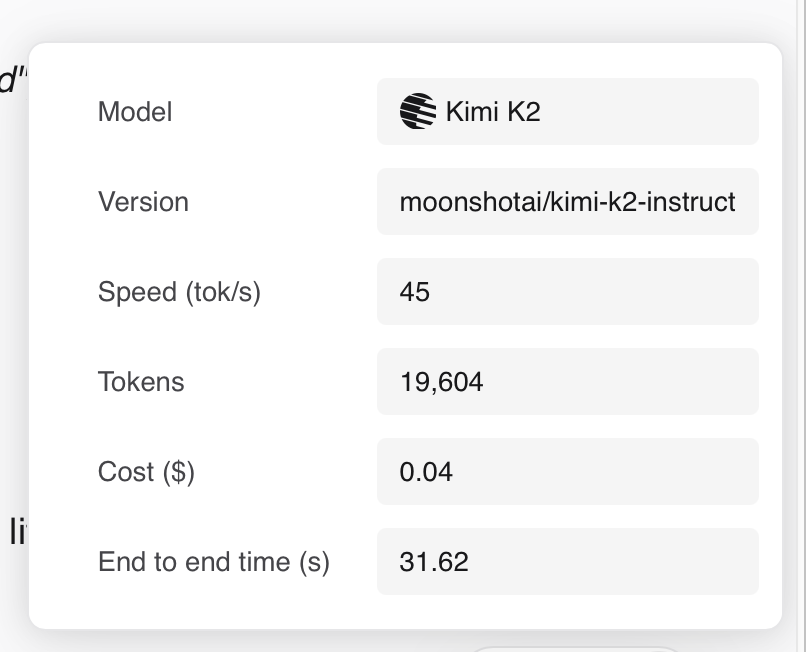
Task: Click the Tokens label
Action: [x=141, y=382]
